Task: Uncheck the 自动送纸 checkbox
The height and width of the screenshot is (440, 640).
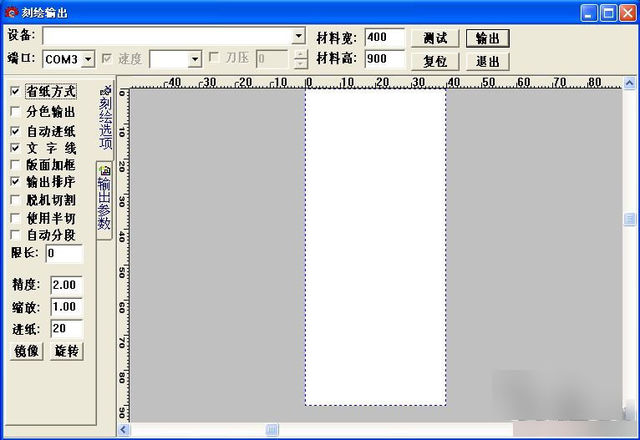Action: [14, 131]
